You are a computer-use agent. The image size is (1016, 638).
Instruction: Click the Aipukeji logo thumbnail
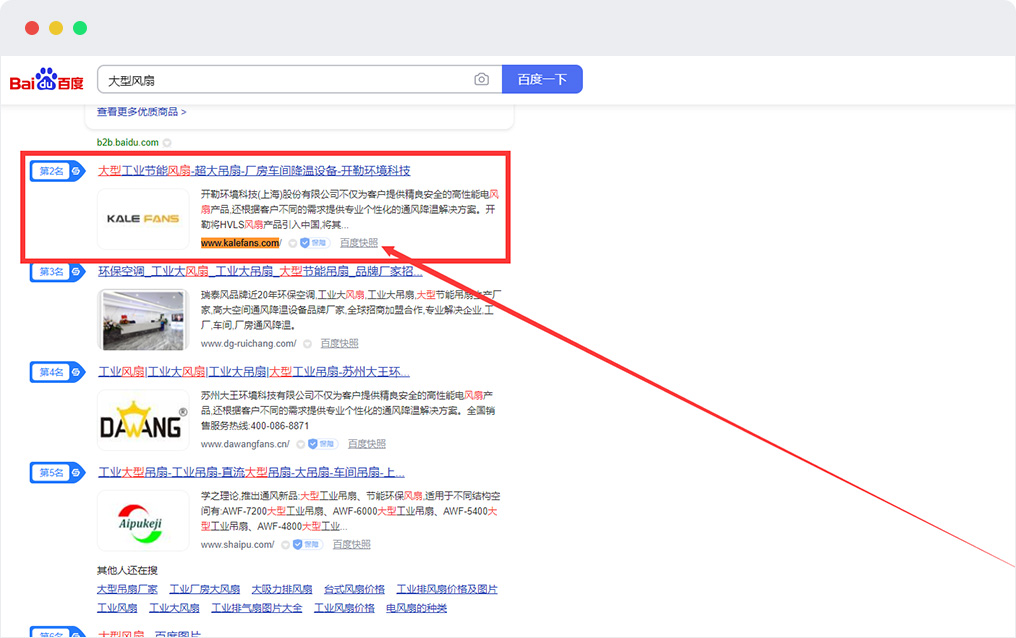click(x=143, y=520)
